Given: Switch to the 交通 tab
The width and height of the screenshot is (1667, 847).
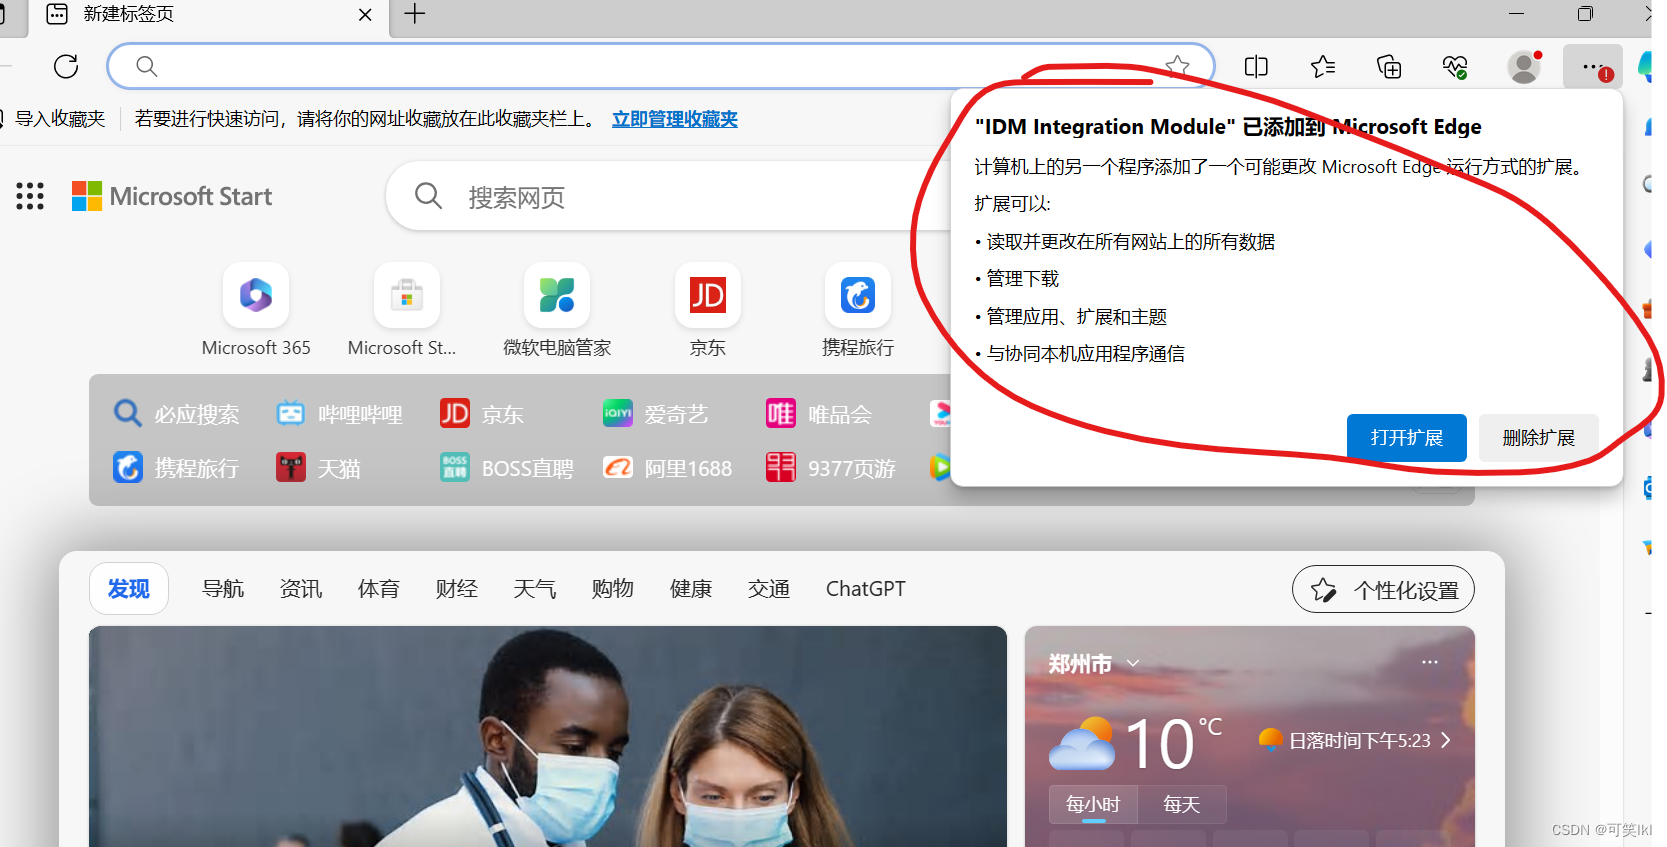Looking at the screenshot, I should click(769, 589).
